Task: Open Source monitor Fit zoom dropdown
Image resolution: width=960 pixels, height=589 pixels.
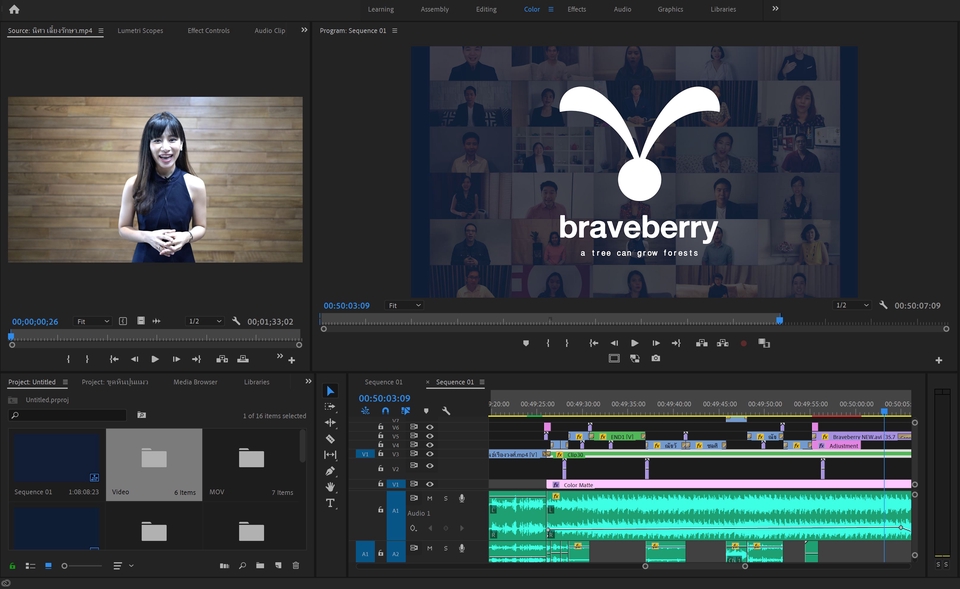Action: tap(92, 321)
